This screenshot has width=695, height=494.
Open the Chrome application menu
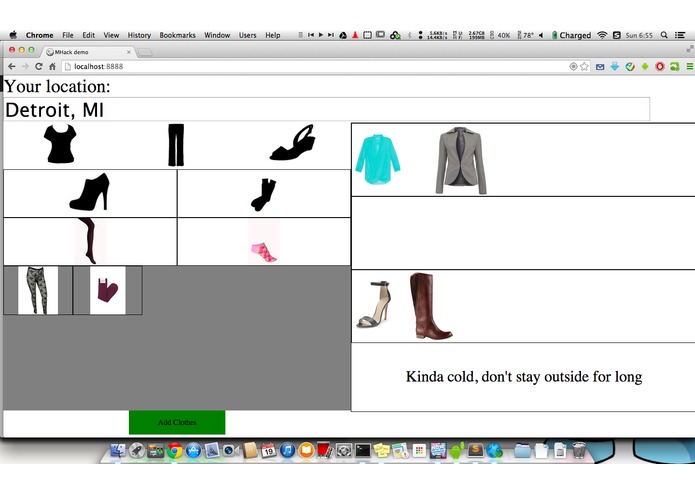[x=39, y=35]
